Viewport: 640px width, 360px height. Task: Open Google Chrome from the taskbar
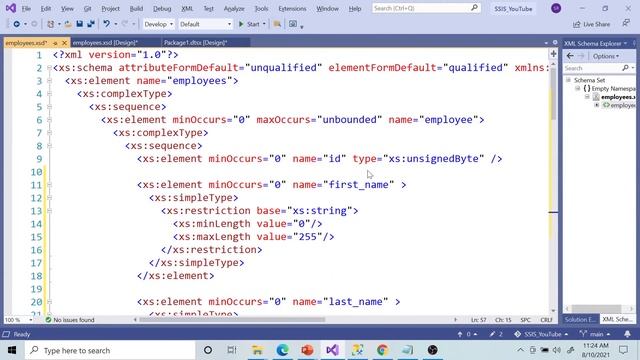click(382, 350)
